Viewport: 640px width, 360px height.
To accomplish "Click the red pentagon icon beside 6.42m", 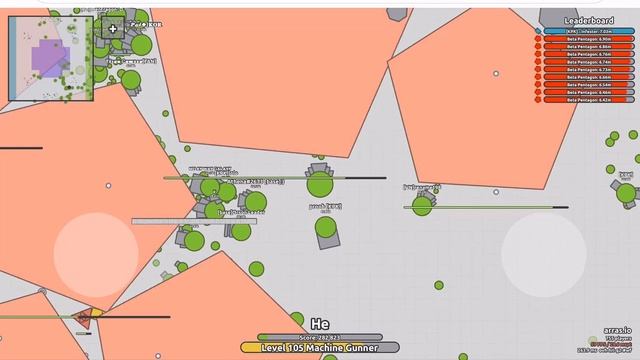I will pos(538,100).
